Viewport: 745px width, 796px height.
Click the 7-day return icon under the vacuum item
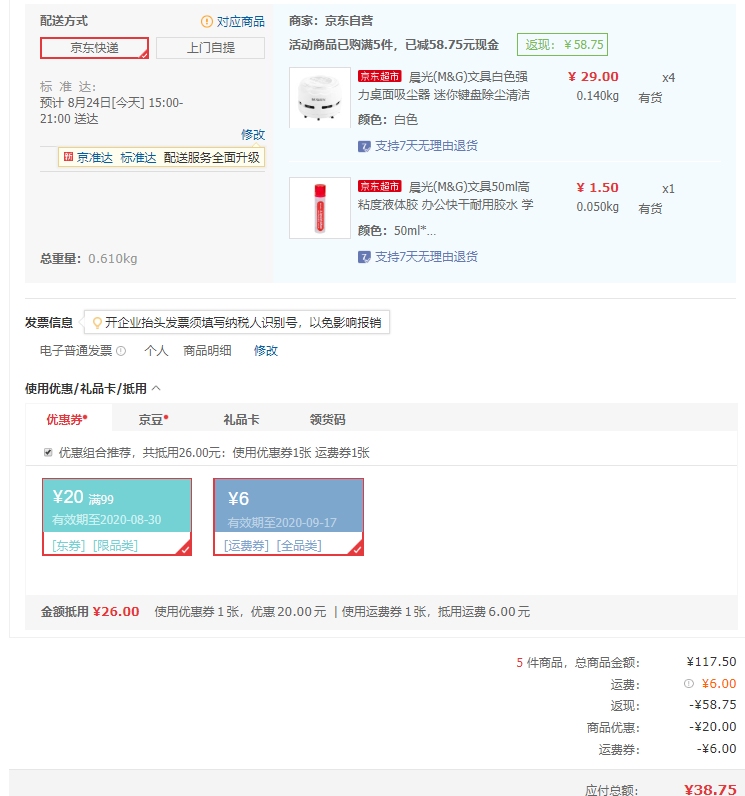tap(364, 146)
